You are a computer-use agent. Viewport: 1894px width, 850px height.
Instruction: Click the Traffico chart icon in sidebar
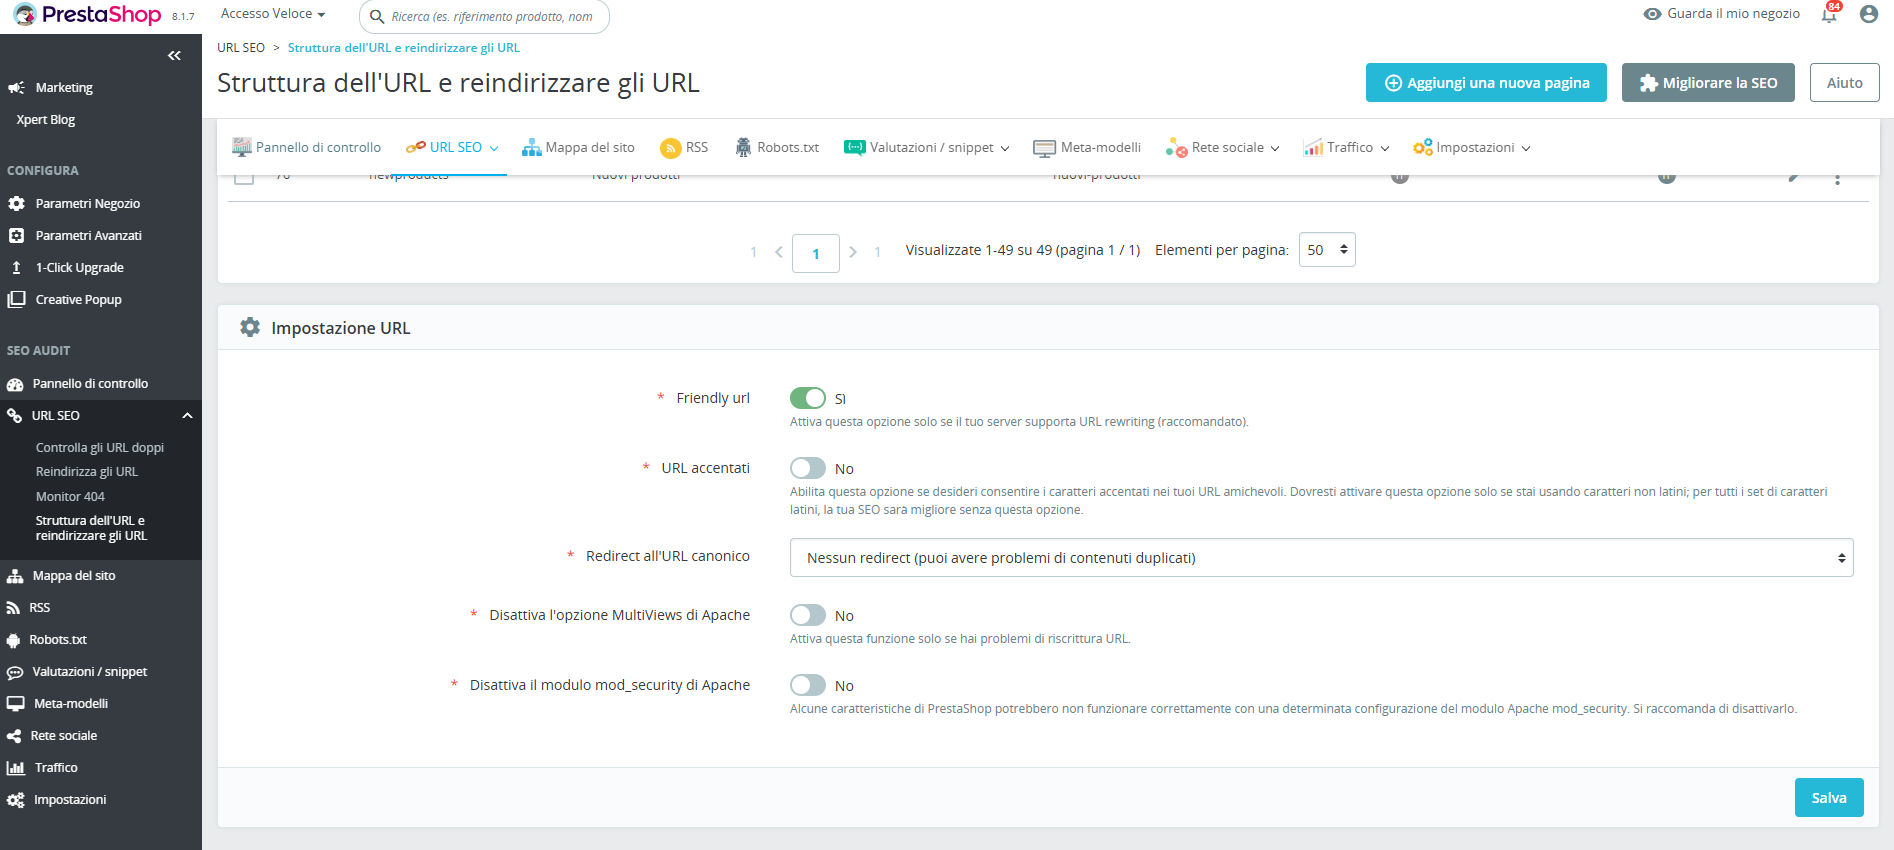tap(15, 768)
